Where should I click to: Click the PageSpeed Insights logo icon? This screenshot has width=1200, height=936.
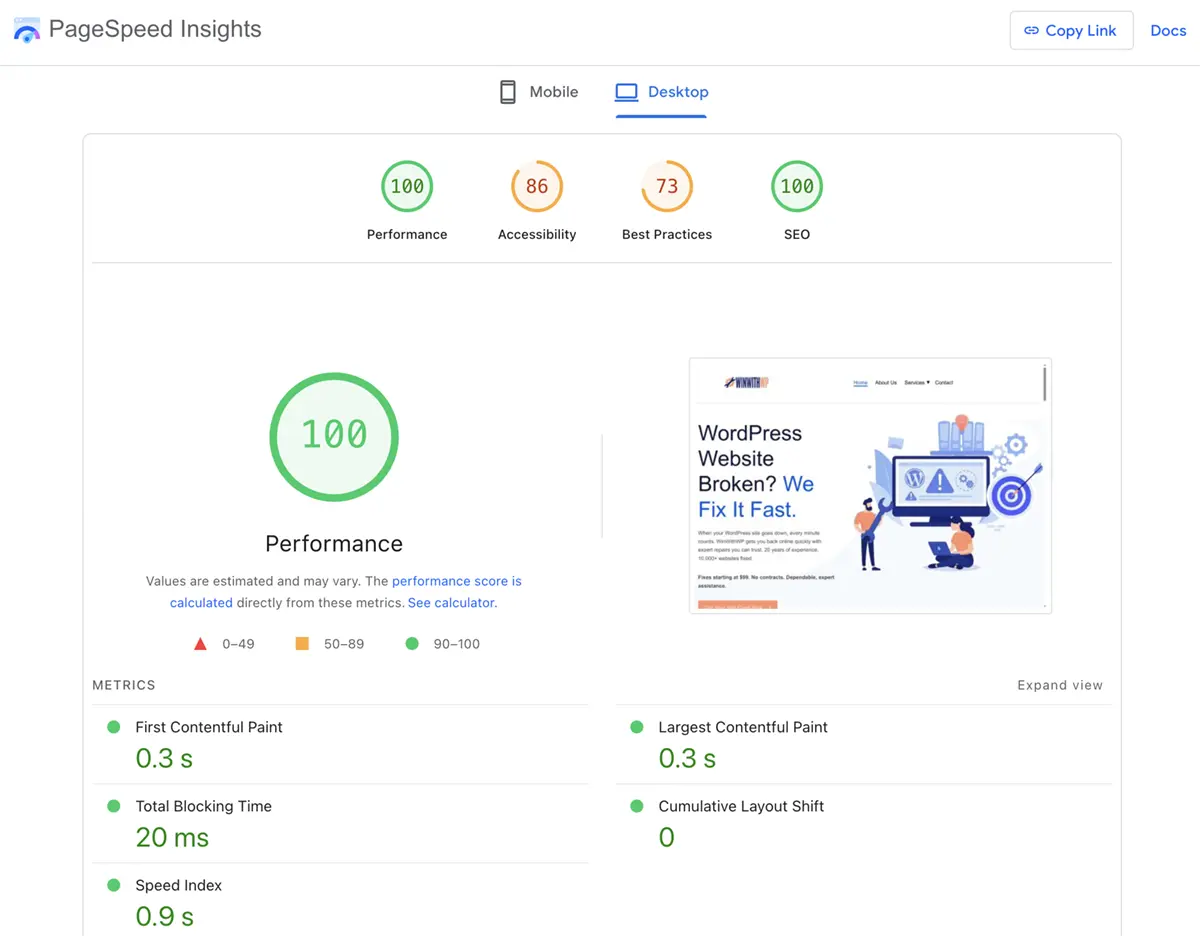[x=26, y=31]
